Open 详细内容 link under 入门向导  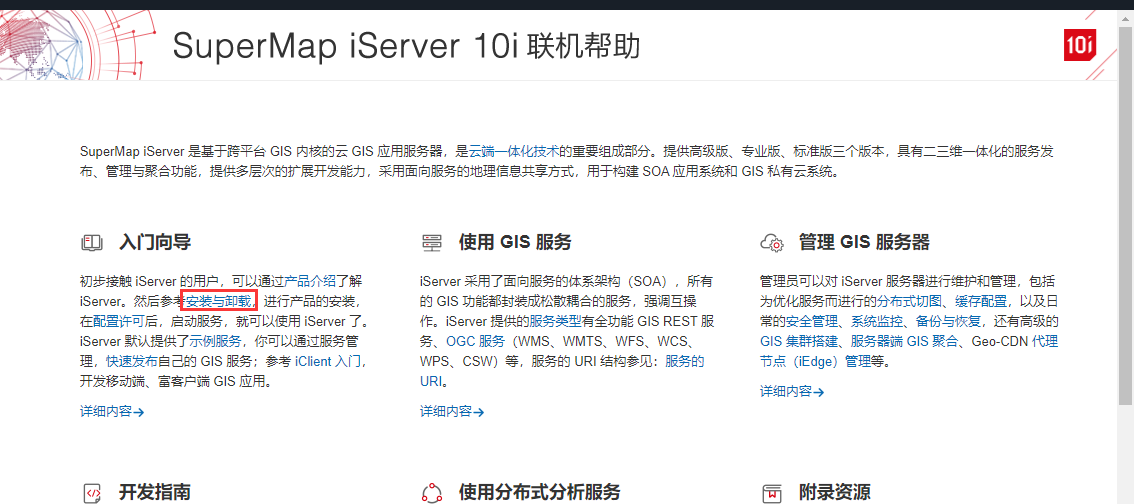(112, 412)
